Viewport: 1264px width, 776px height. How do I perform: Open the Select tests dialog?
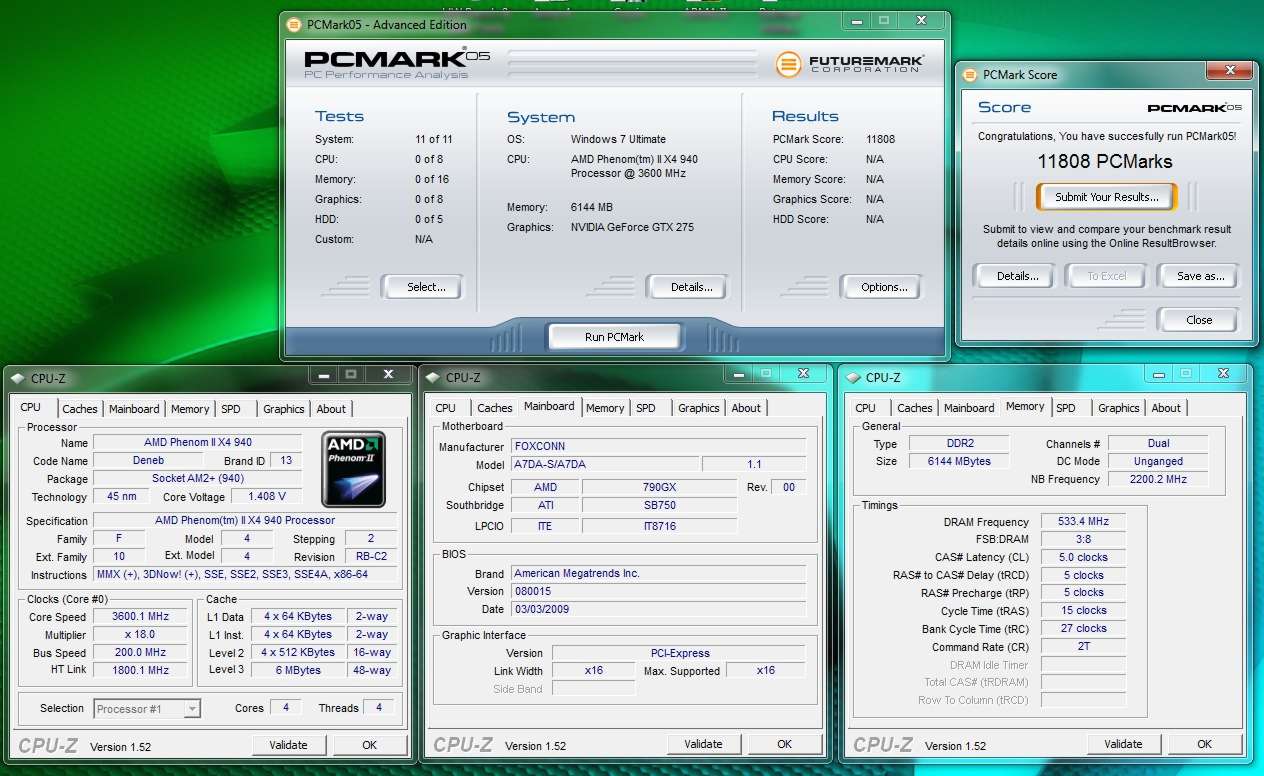[422, 287]
